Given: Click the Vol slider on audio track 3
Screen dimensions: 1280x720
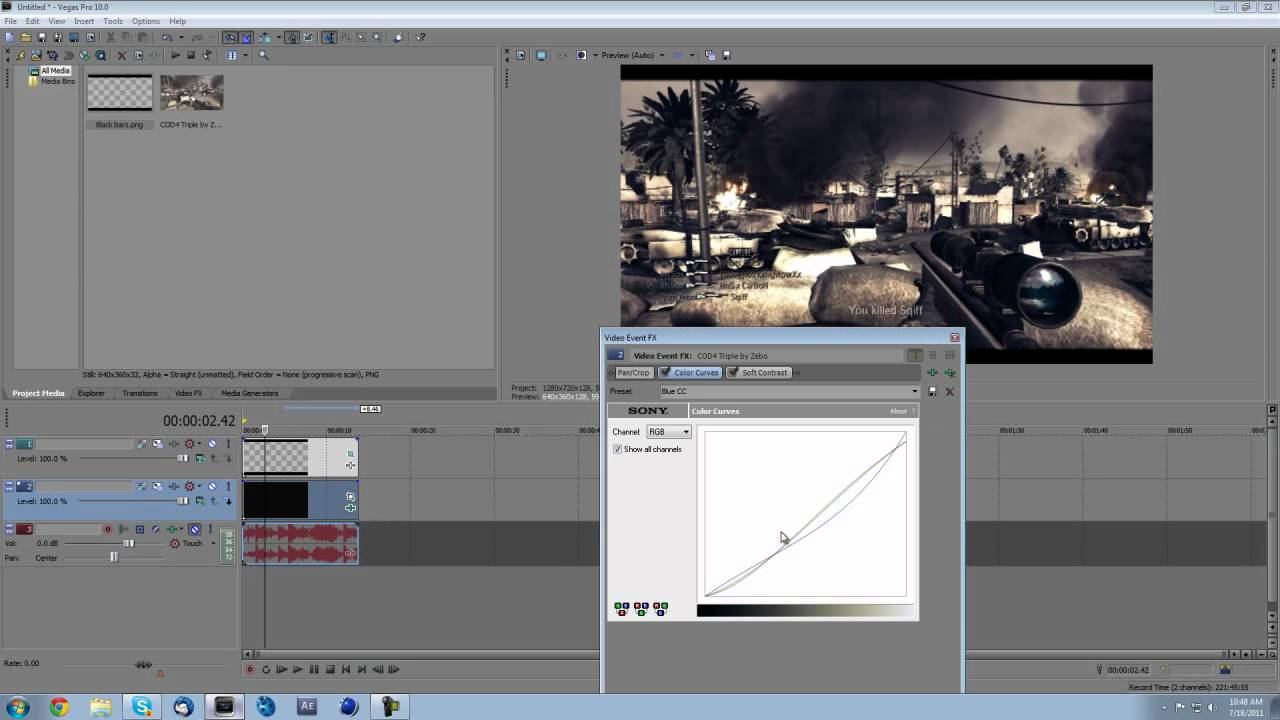Looking at the screenshot, I should point(128,543).
